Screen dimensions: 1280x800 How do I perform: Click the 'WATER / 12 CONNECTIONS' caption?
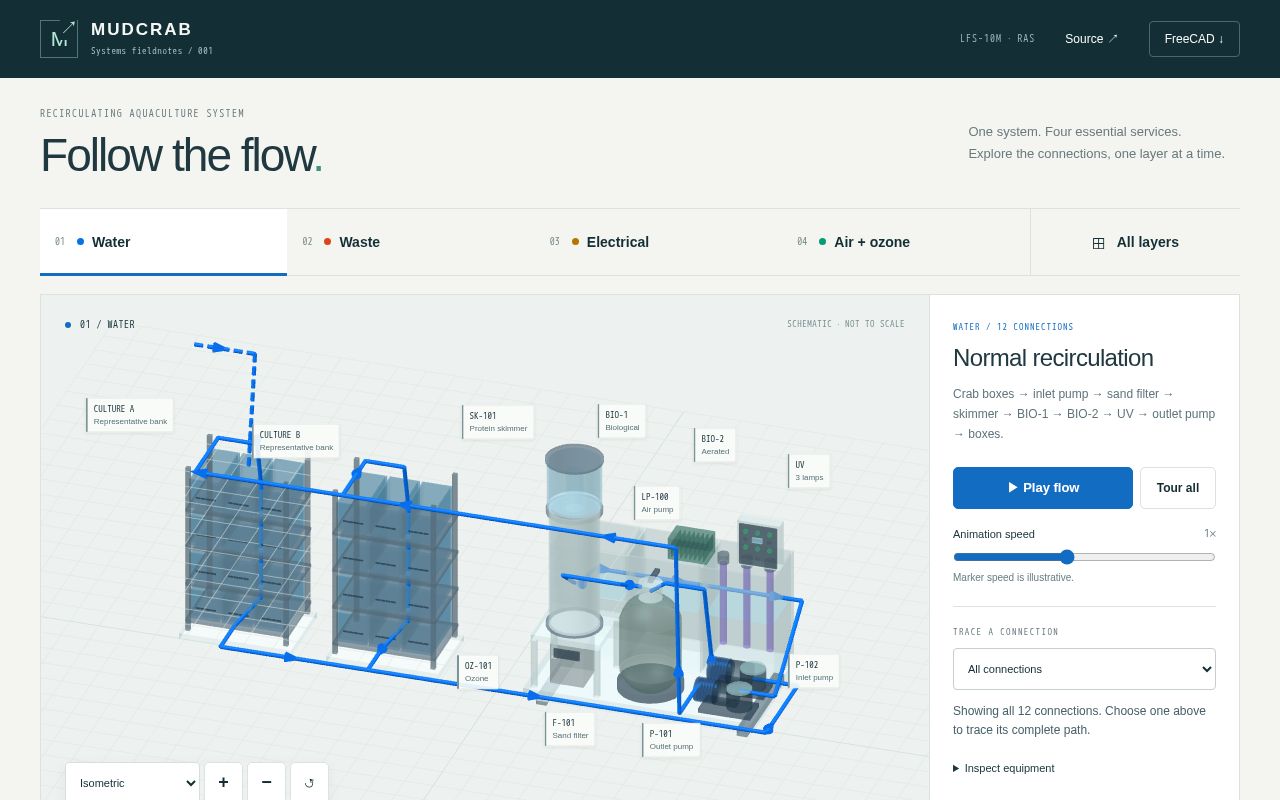click(x=1013, y=327)
